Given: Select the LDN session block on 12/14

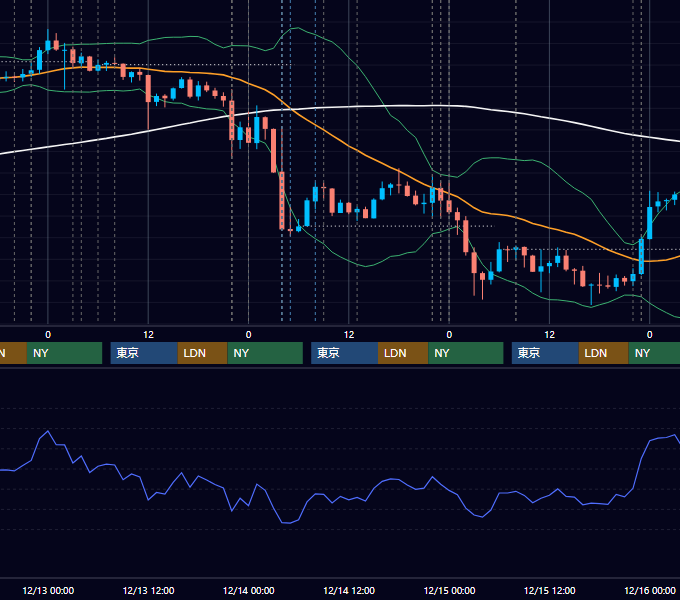Looking at the screenshot, I should click(403, 353).
